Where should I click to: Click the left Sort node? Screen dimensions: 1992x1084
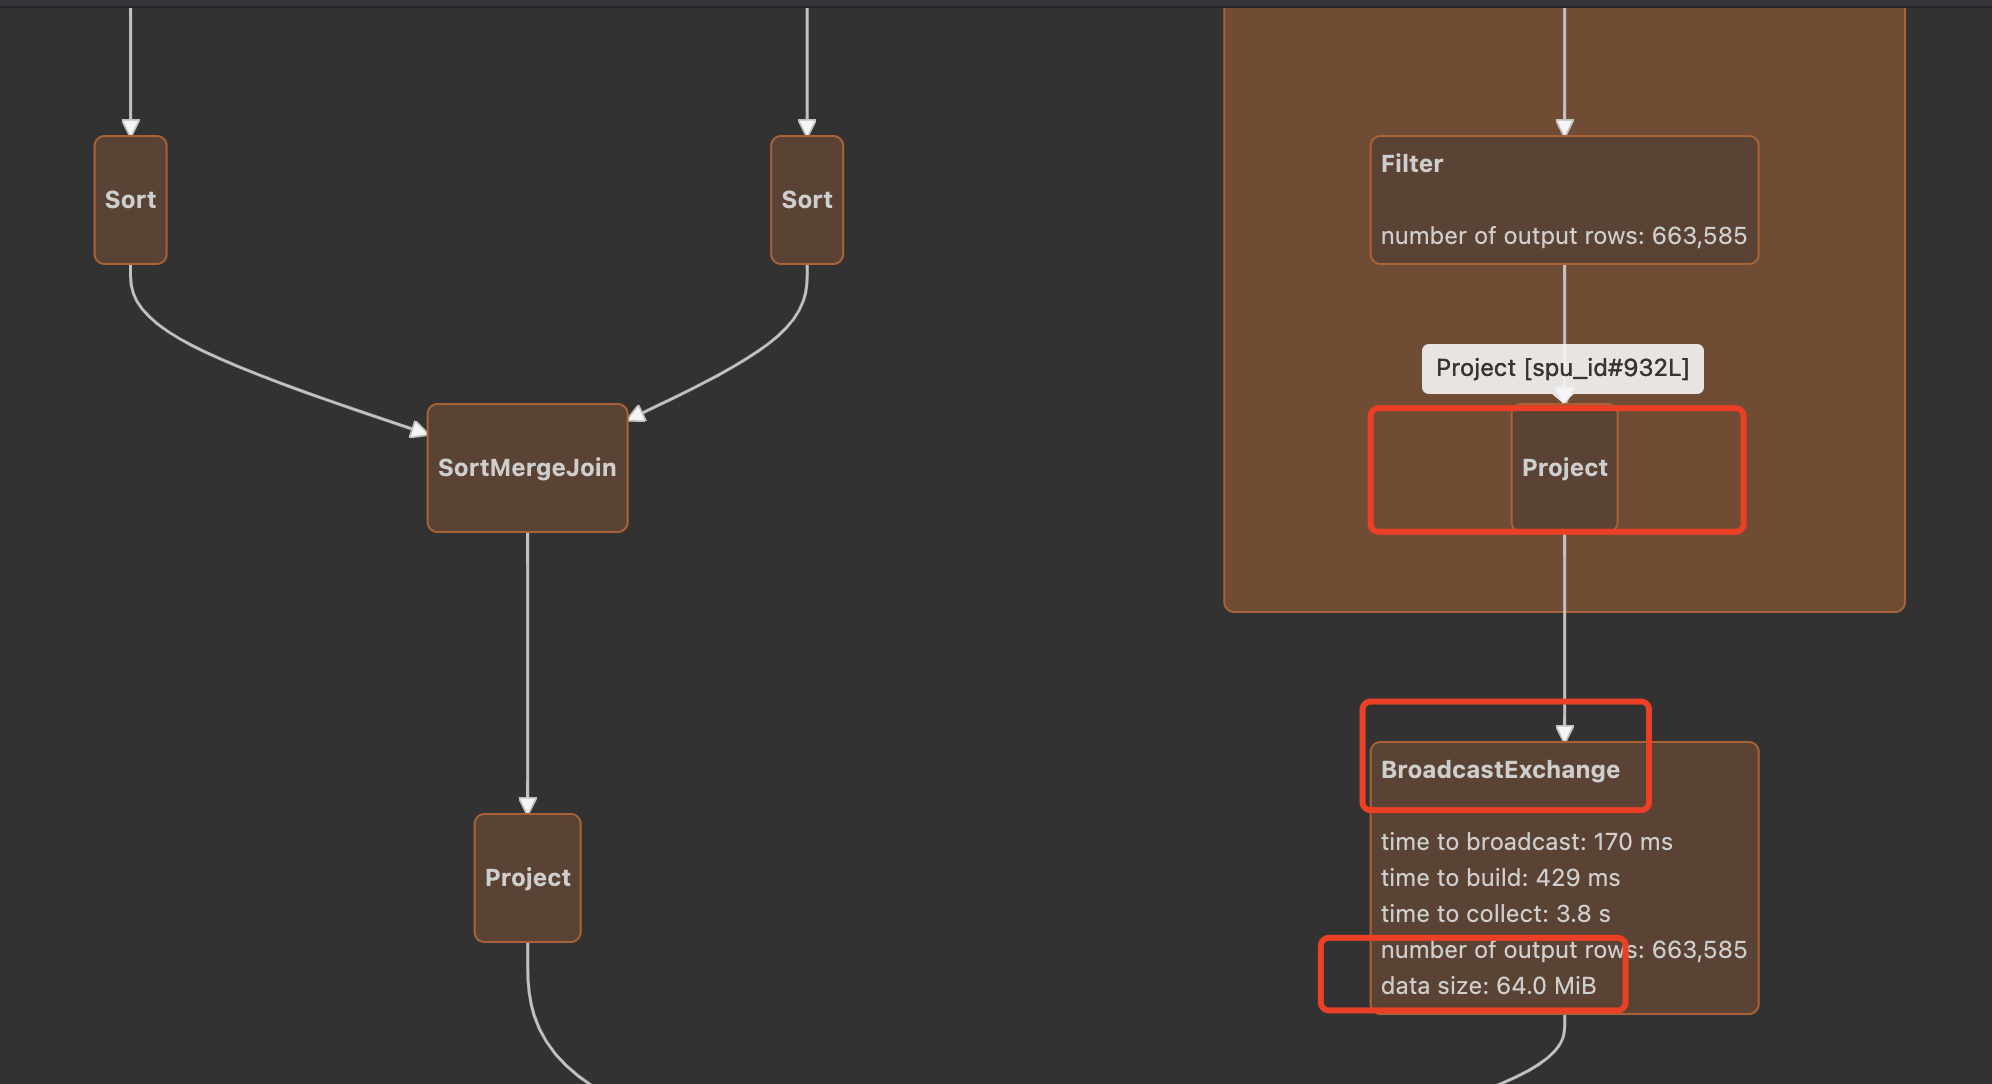coord(130,200)
